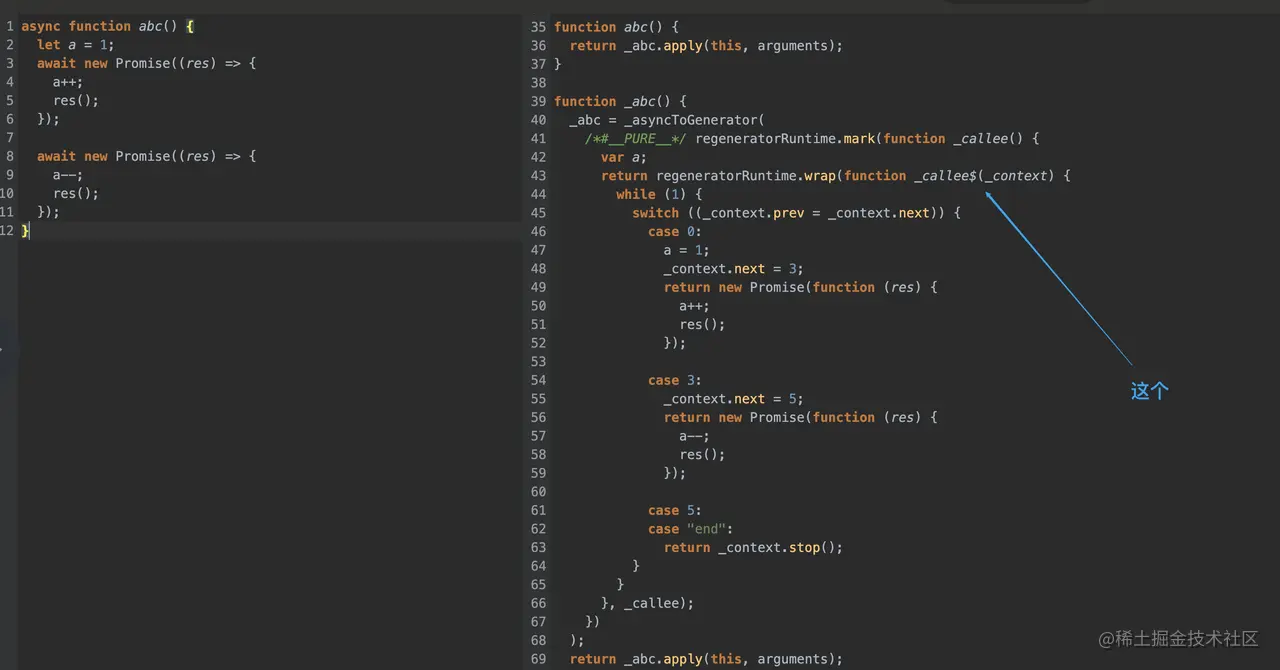
Task: Click "a = 1;" on line 47
Action: tap(686, 250)
